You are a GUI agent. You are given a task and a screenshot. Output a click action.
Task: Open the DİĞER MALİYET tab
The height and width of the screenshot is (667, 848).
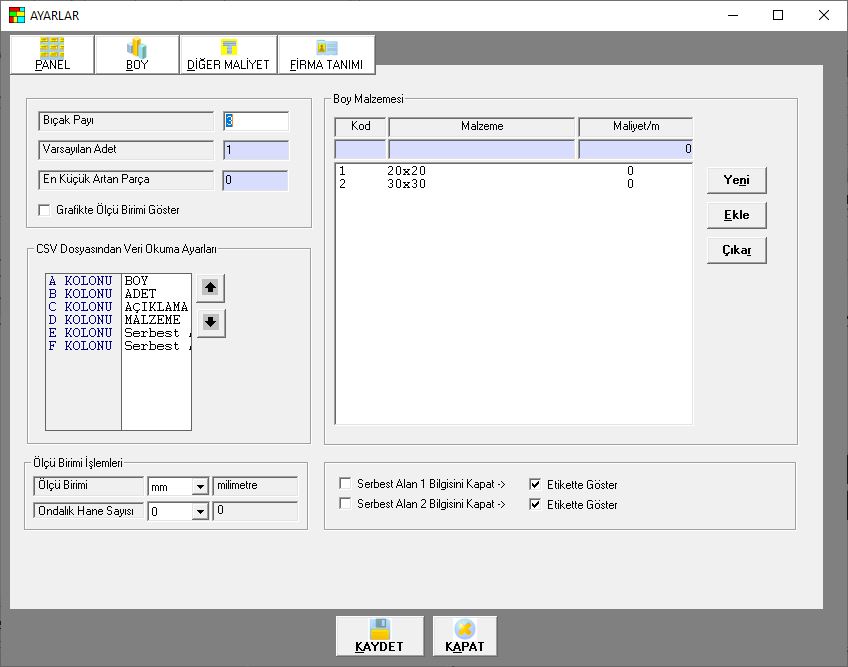click(x=228, y=54)
